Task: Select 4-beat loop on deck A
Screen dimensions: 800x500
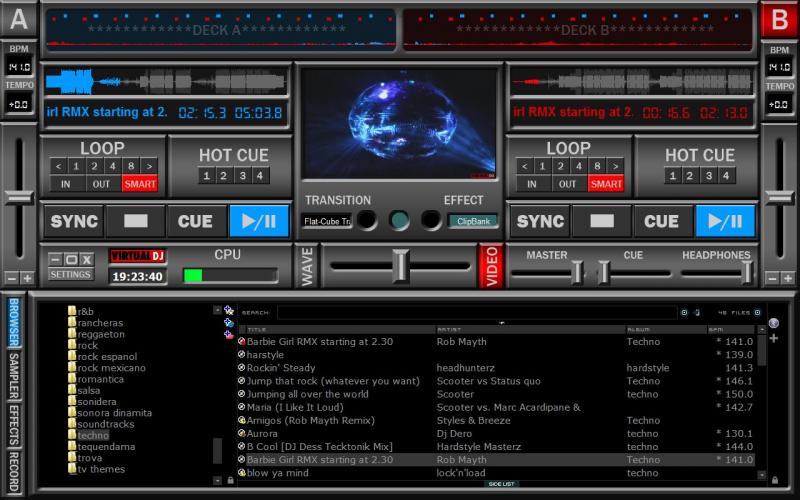Action: [113, 166]
